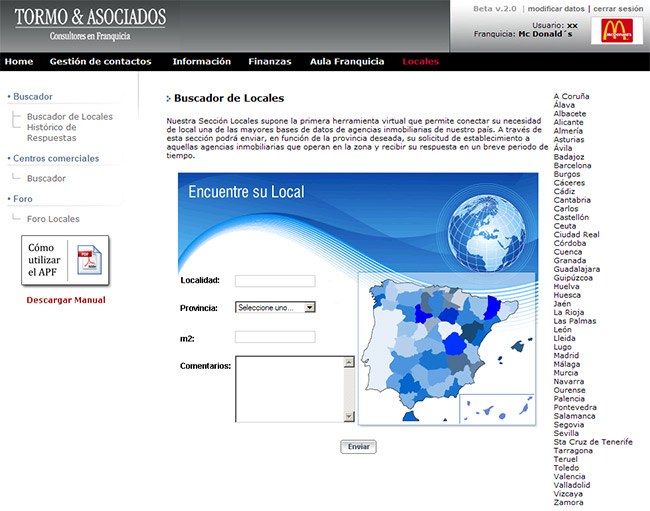The image size is (650, 511).
Task: Click the McDonald's logo icon
Action: (x=615, y=31)
